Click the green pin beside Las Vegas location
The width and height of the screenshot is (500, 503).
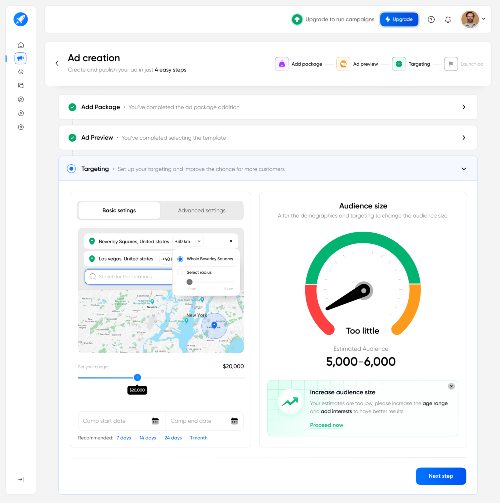tap(92, 258)
